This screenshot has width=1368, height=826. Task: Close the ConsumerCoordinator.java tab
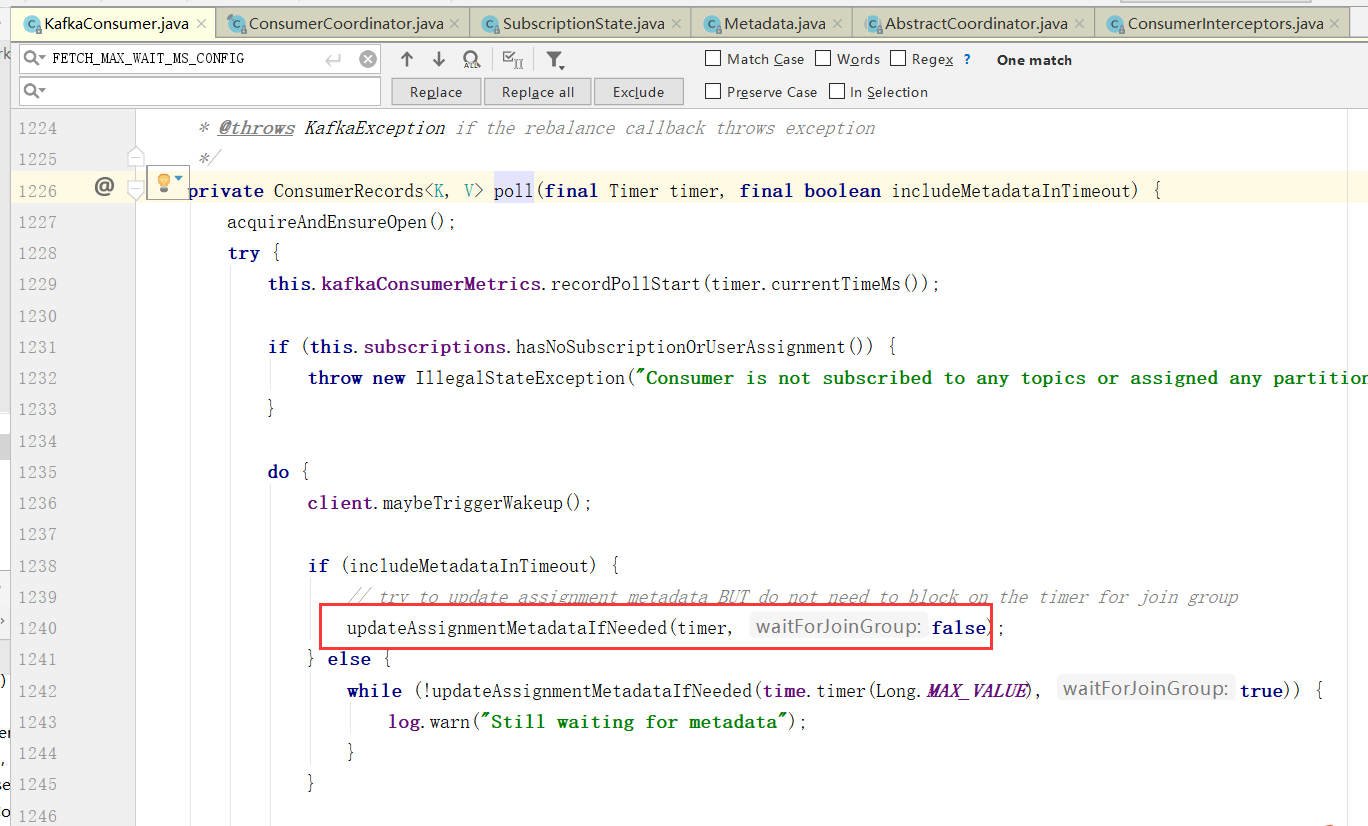(455, 24)
